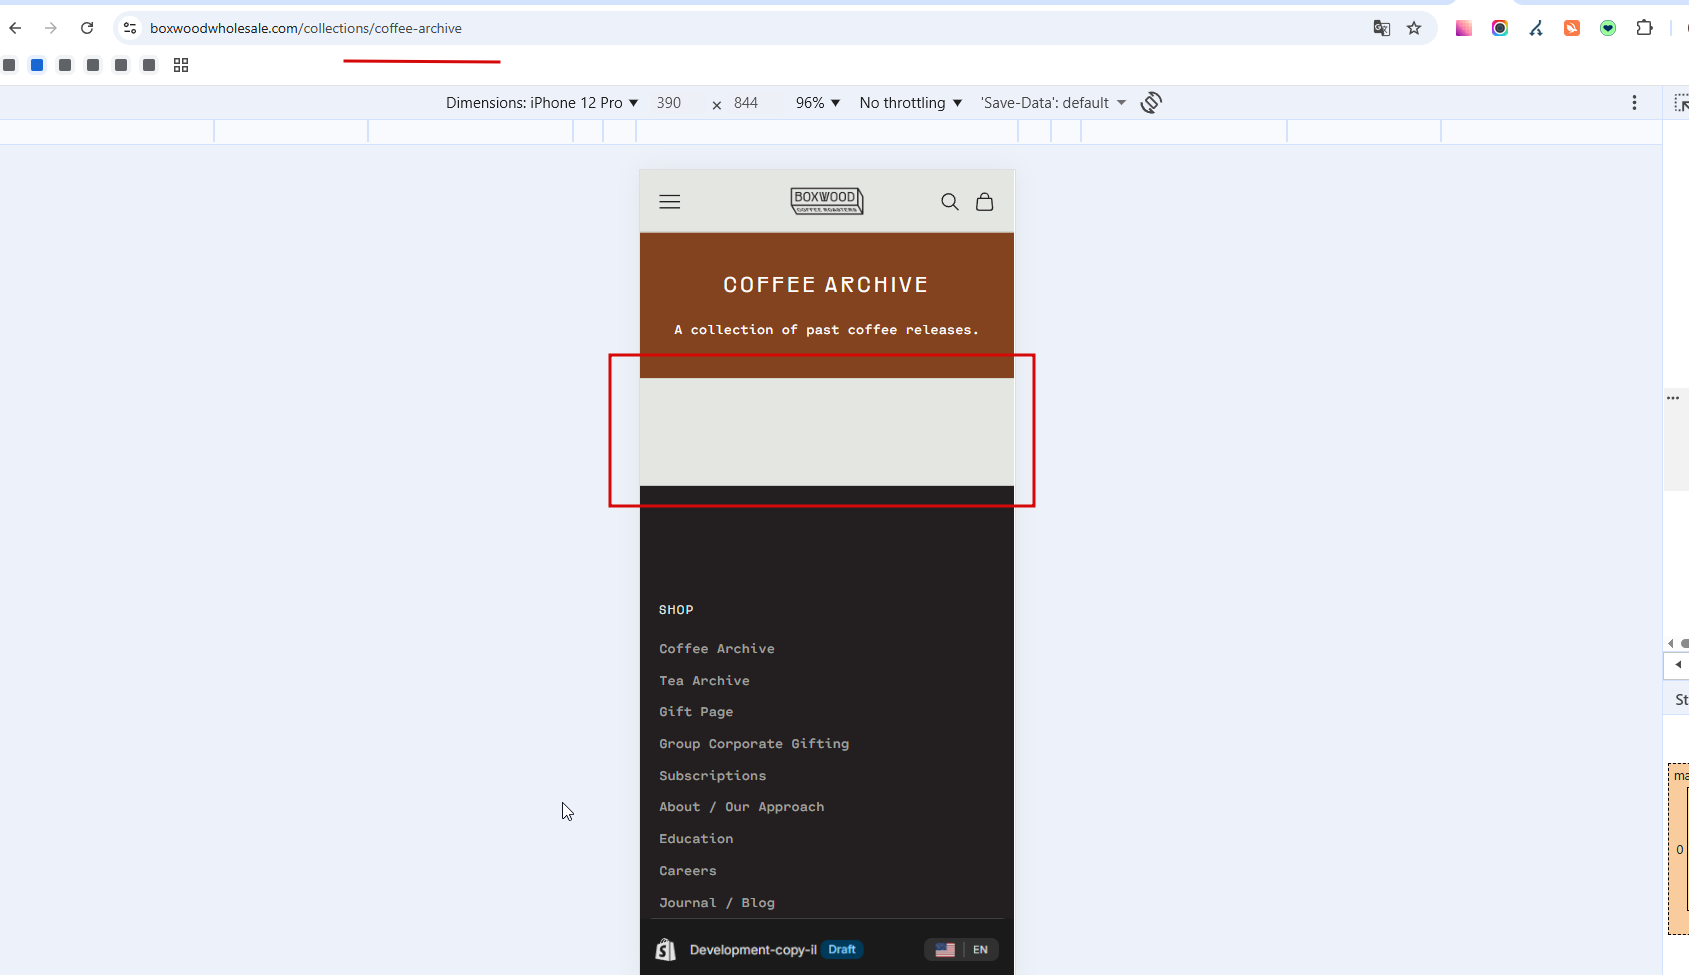
Task: Click the COFFEE ARCHIVE page heading
Action: (x=826, y=285)
